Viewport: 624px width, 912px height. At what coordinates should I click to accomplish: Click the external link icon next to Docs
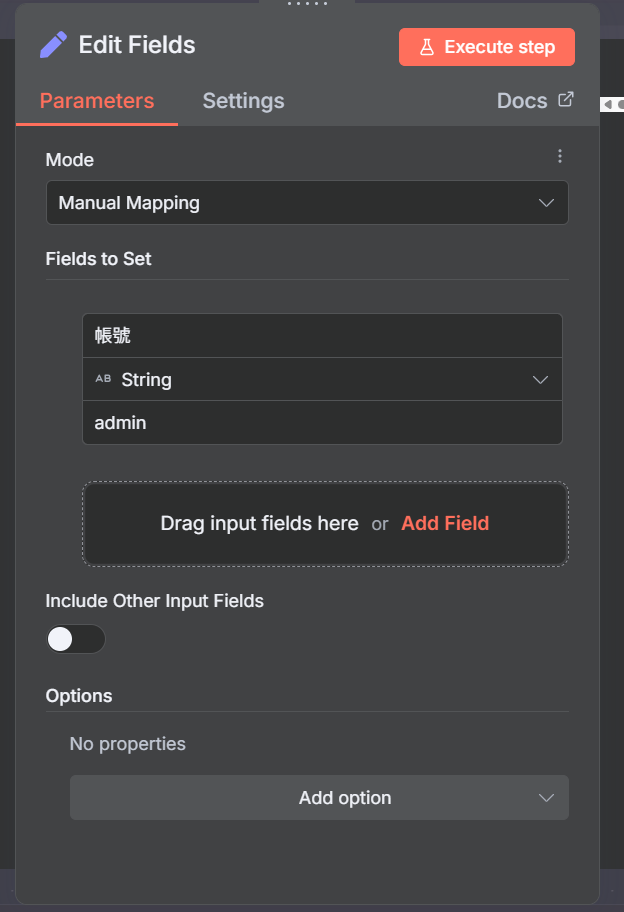pos(566,100)
